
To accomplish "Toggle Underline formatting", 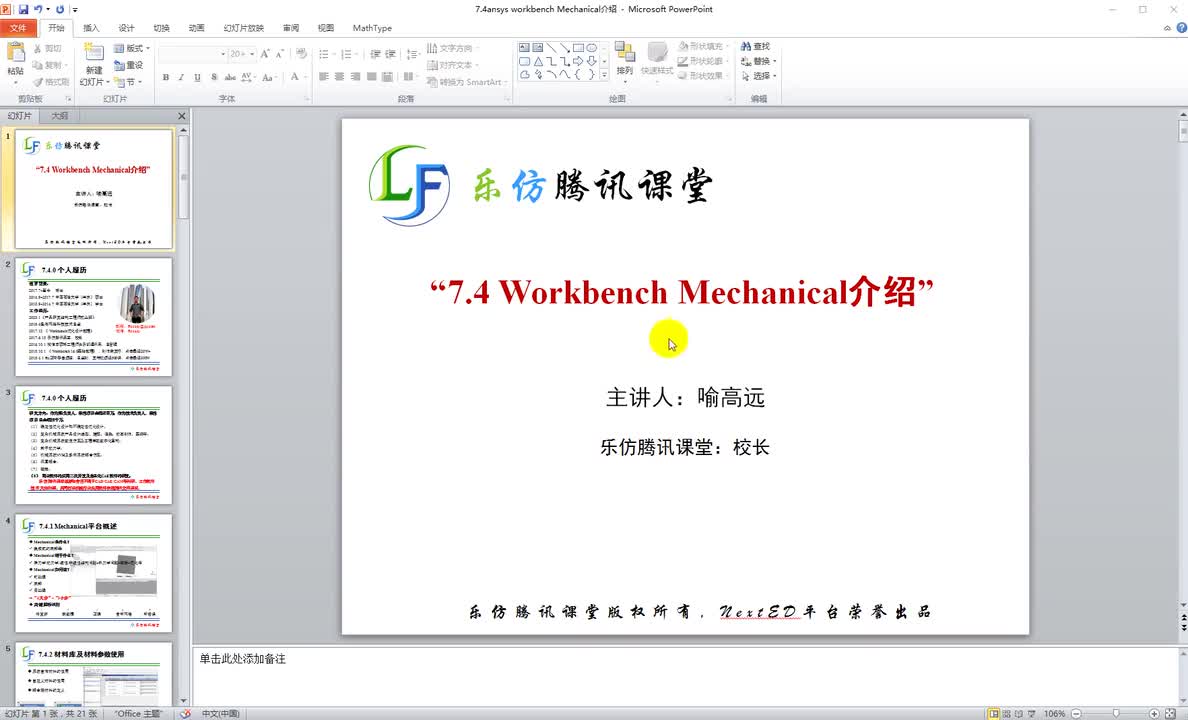I will [x=197, y=77].
